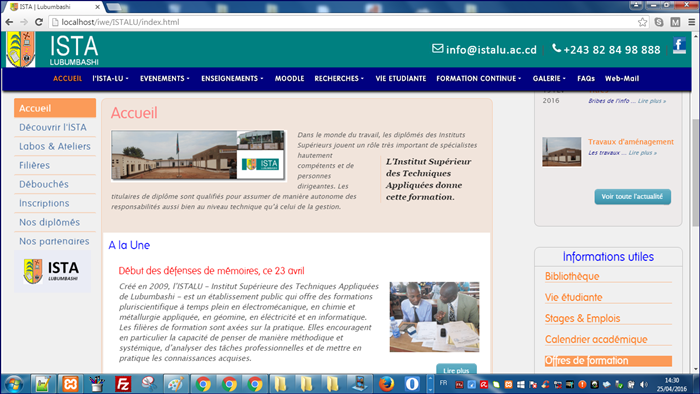The image size is (700, 394).
Task: Expand the GALERIE dropdown menu
Action: [x=549, y=79]
